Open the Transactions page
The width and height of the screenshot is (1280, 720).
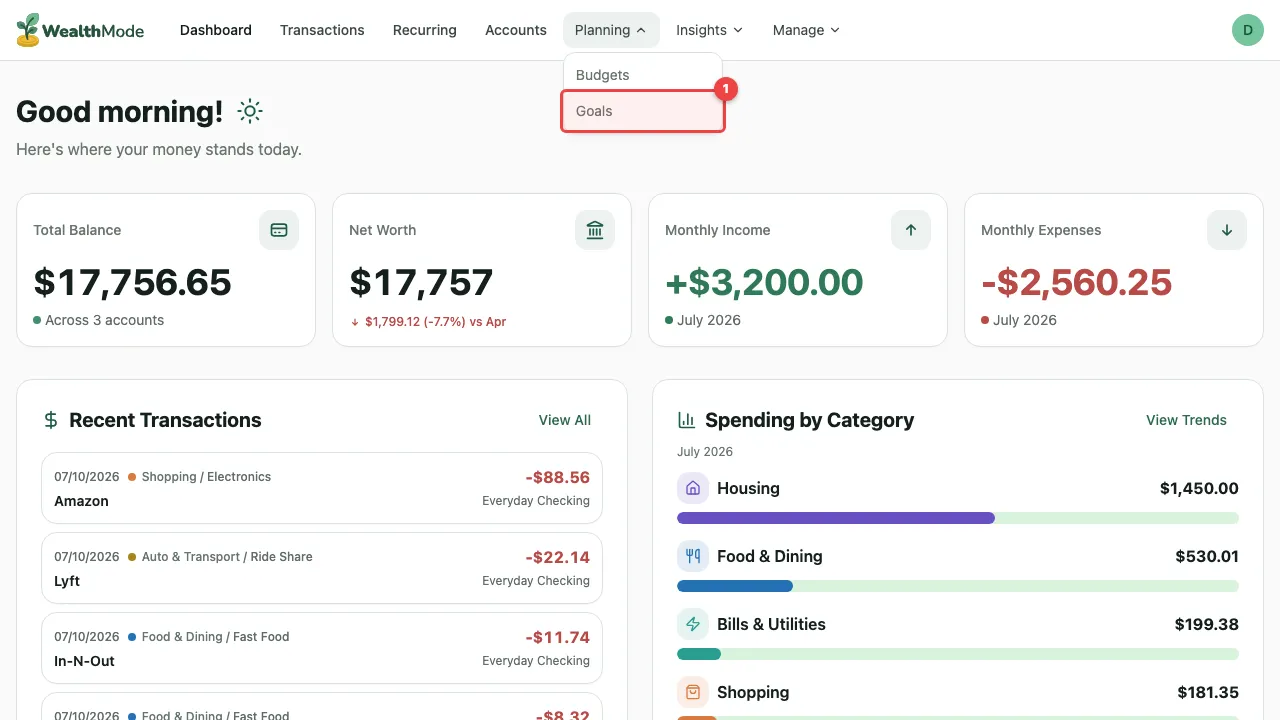click(322, 30)
